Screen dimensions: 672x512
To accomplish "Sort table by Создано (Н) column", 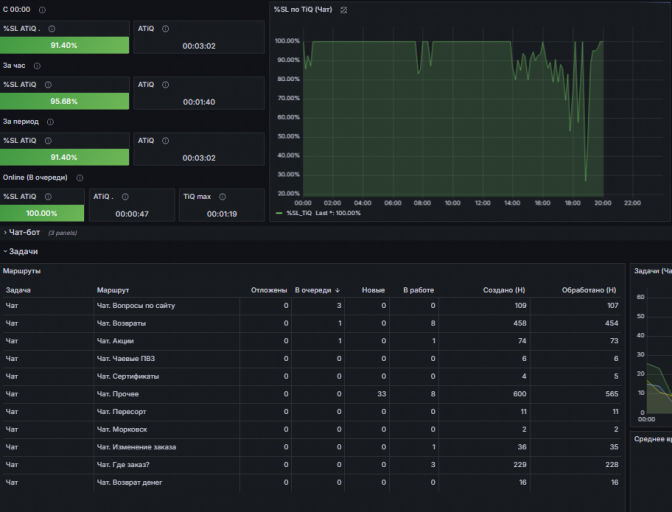I will (504, 290).
